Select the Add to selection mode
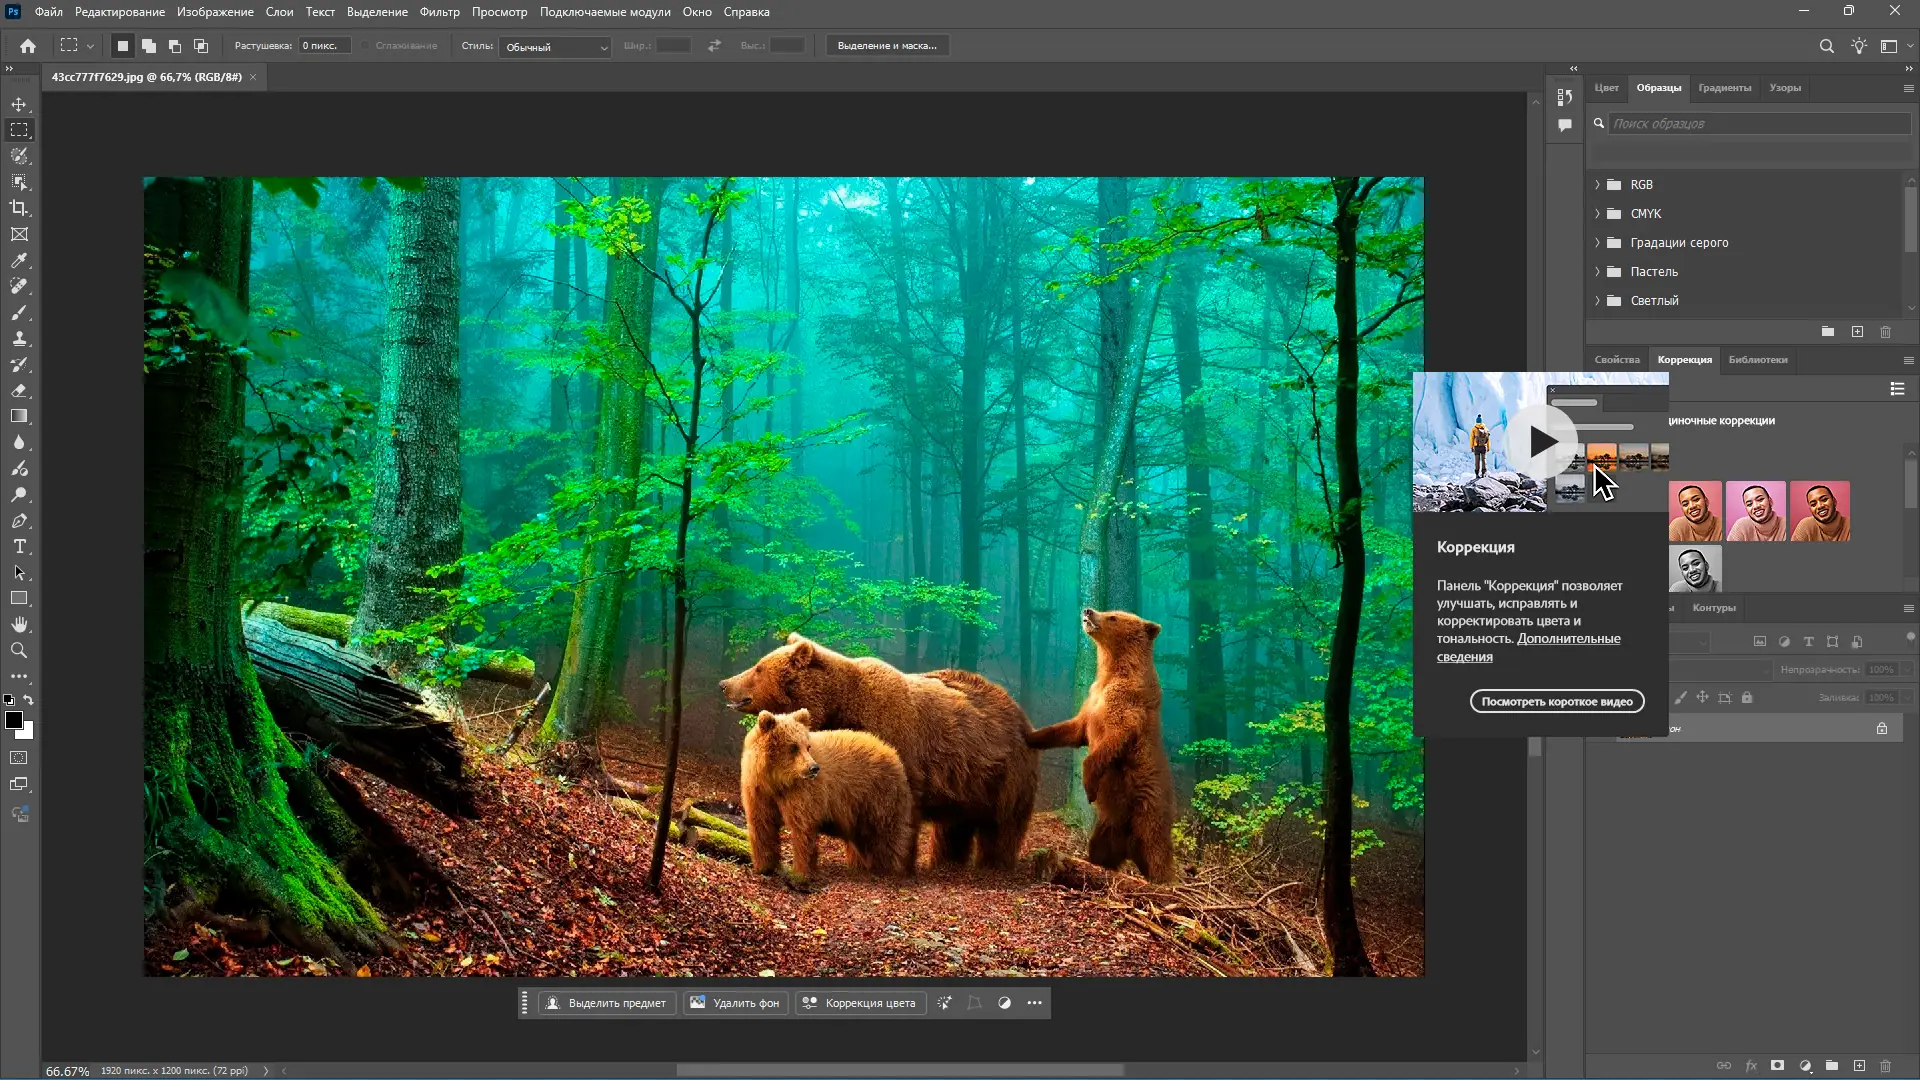The height and width of the screenshot is (1080, 1920). click(149, 46)
